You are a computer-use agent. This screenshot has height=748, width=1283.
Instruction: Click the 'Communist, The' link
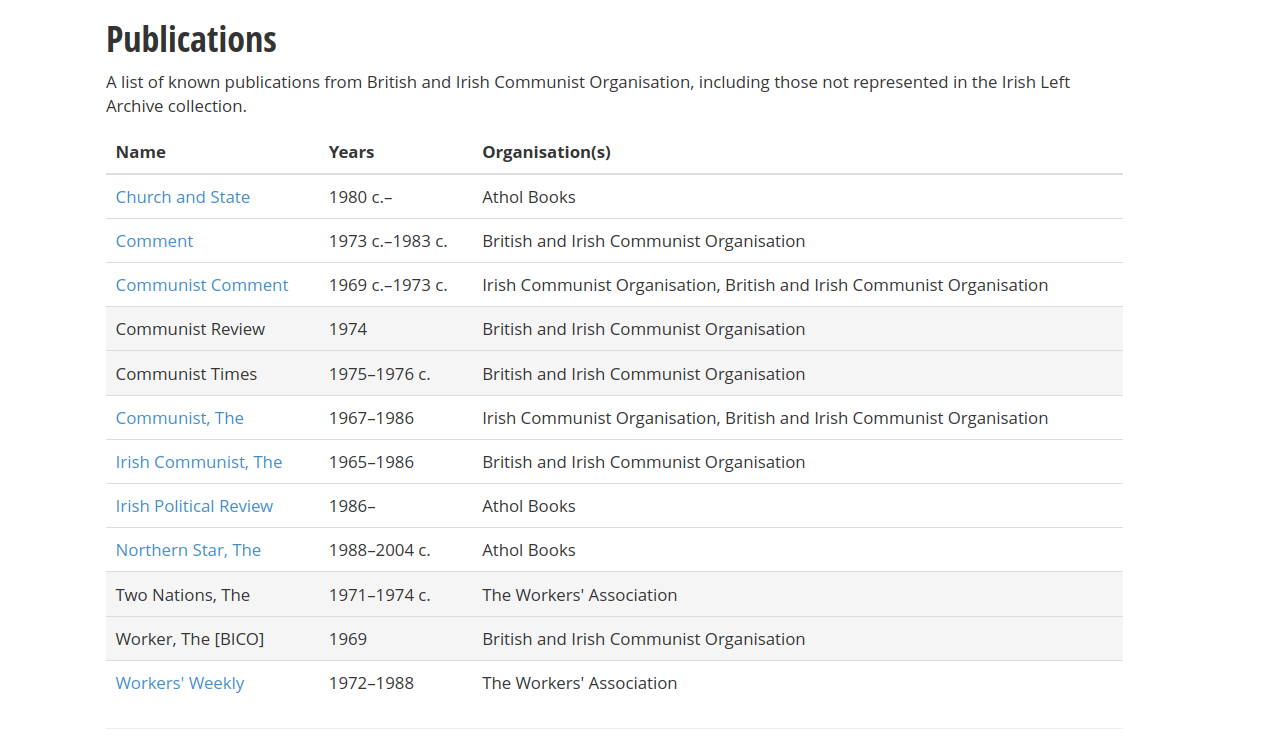[x=179, y=418]
